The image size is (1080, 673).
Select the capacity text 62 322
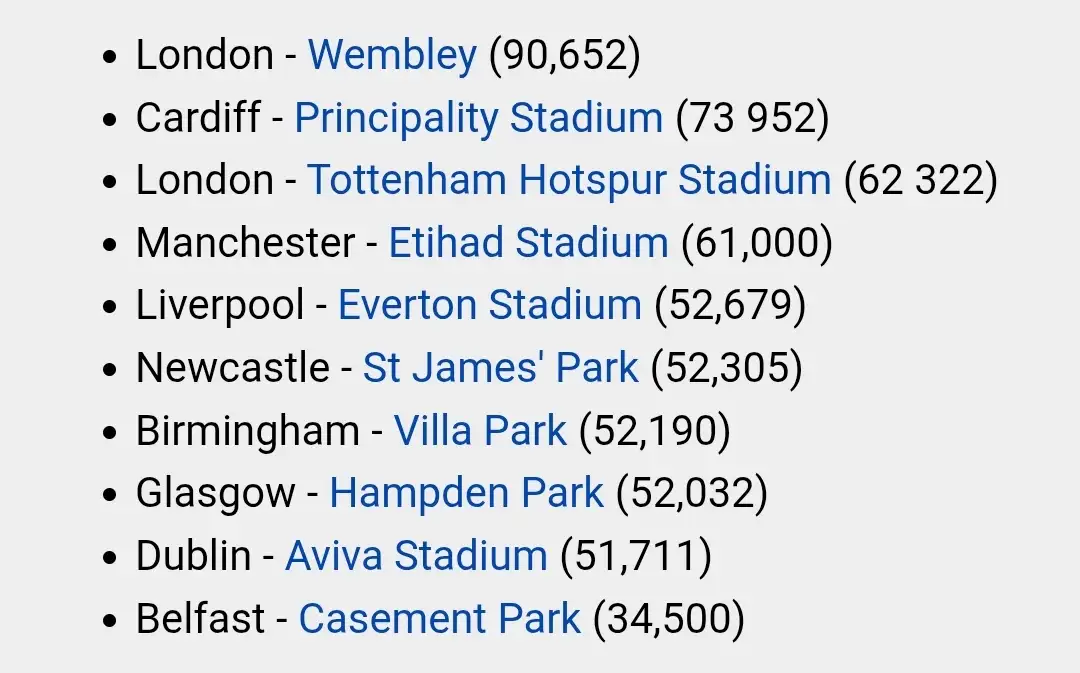(x=921, y=180)
